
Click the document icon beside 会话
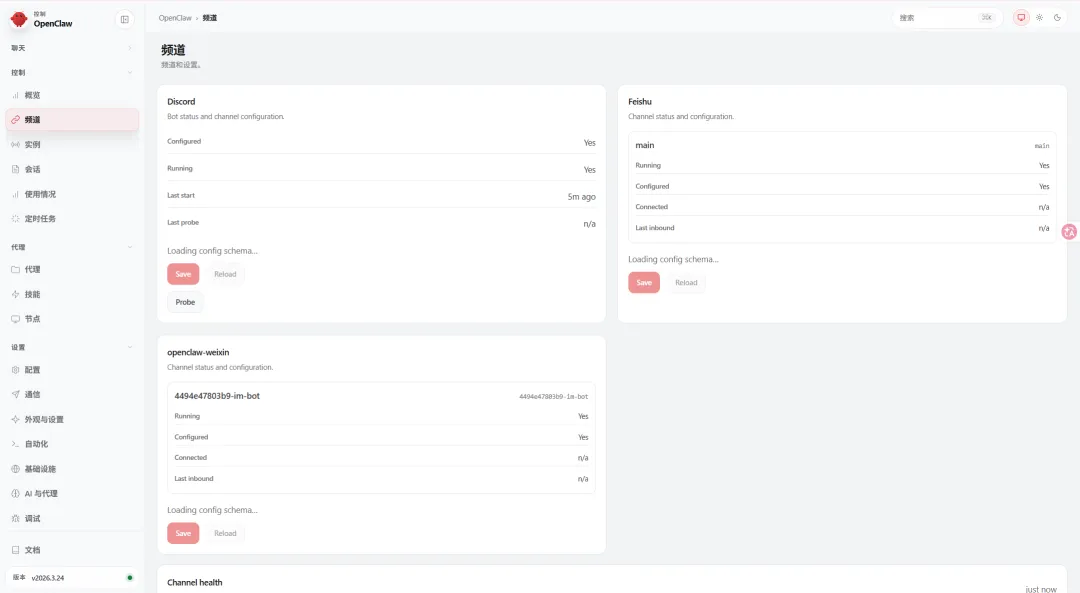[x=15, y=169]
